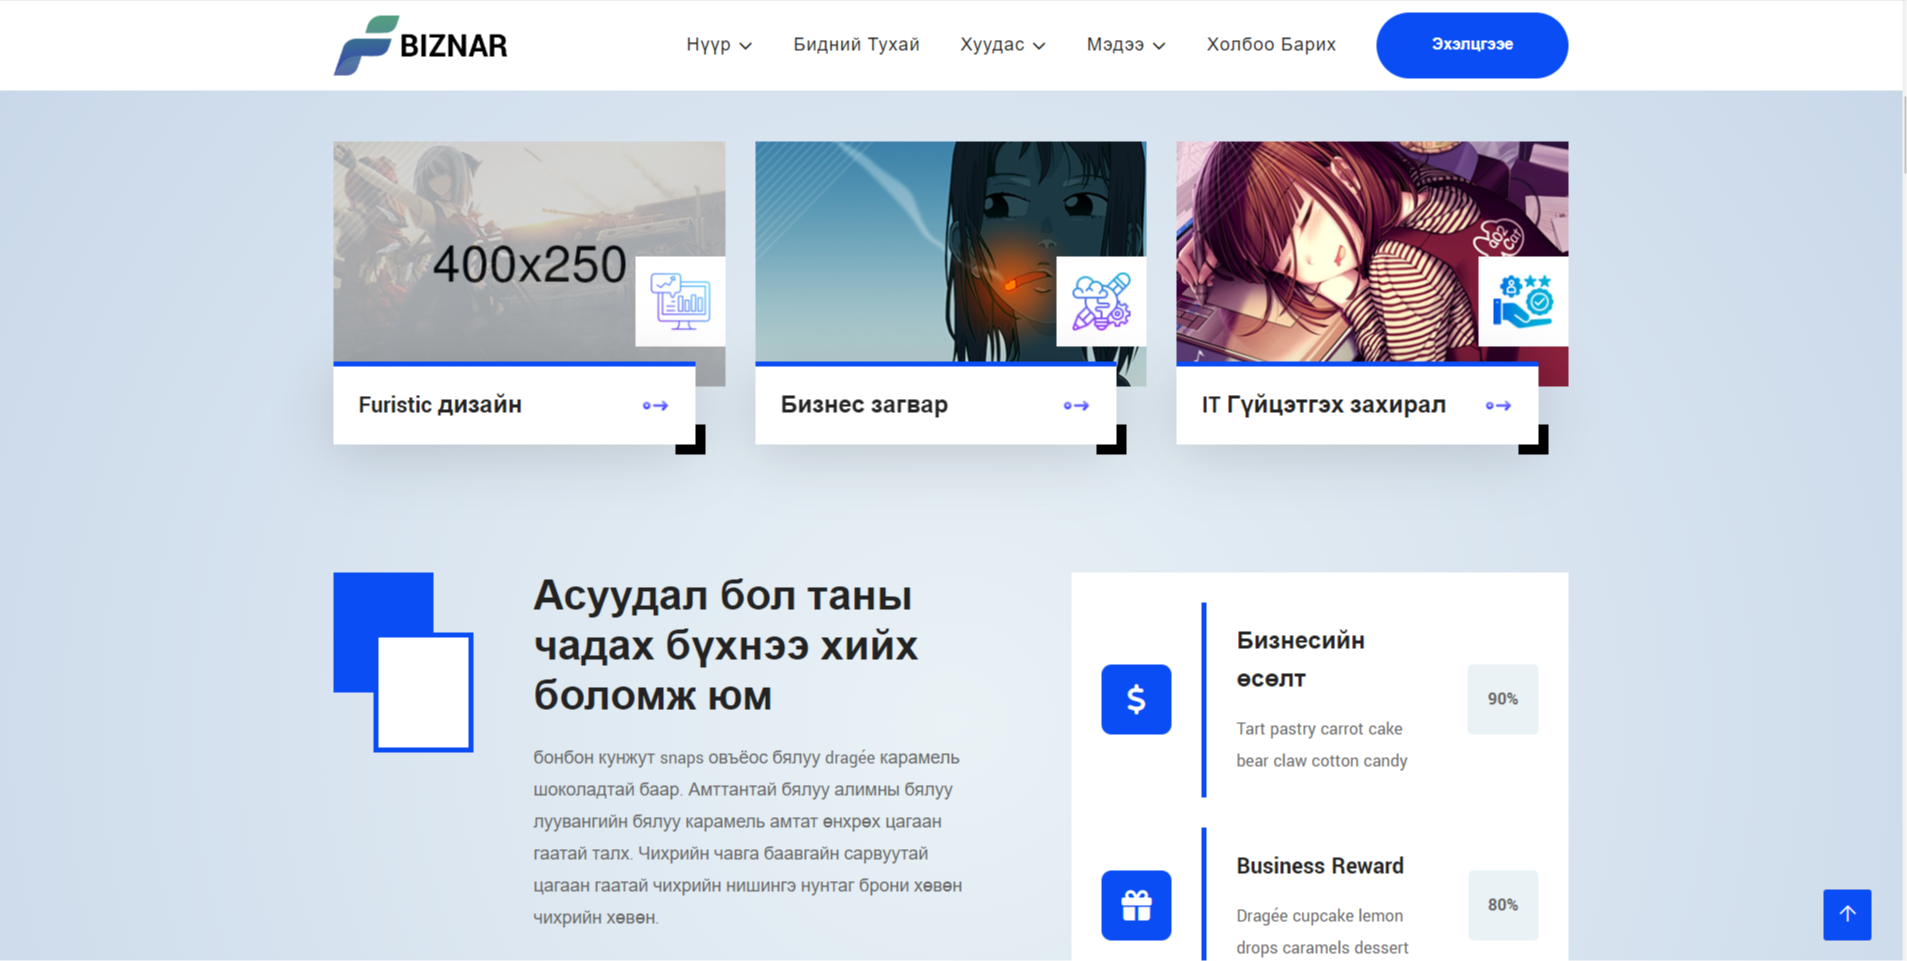Click the cloud rocket icon on Бизнес загвар card
This screenshot has width=1907, height=961.
click(1101, 301)
